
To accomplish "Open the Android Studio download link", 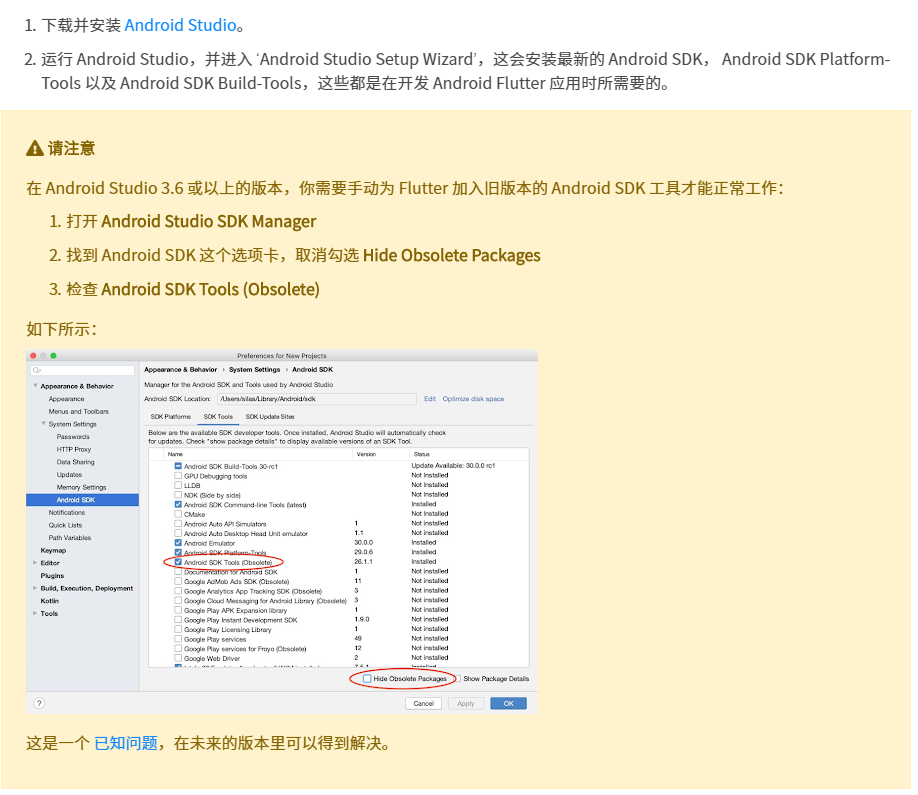I will click(180, 25).
